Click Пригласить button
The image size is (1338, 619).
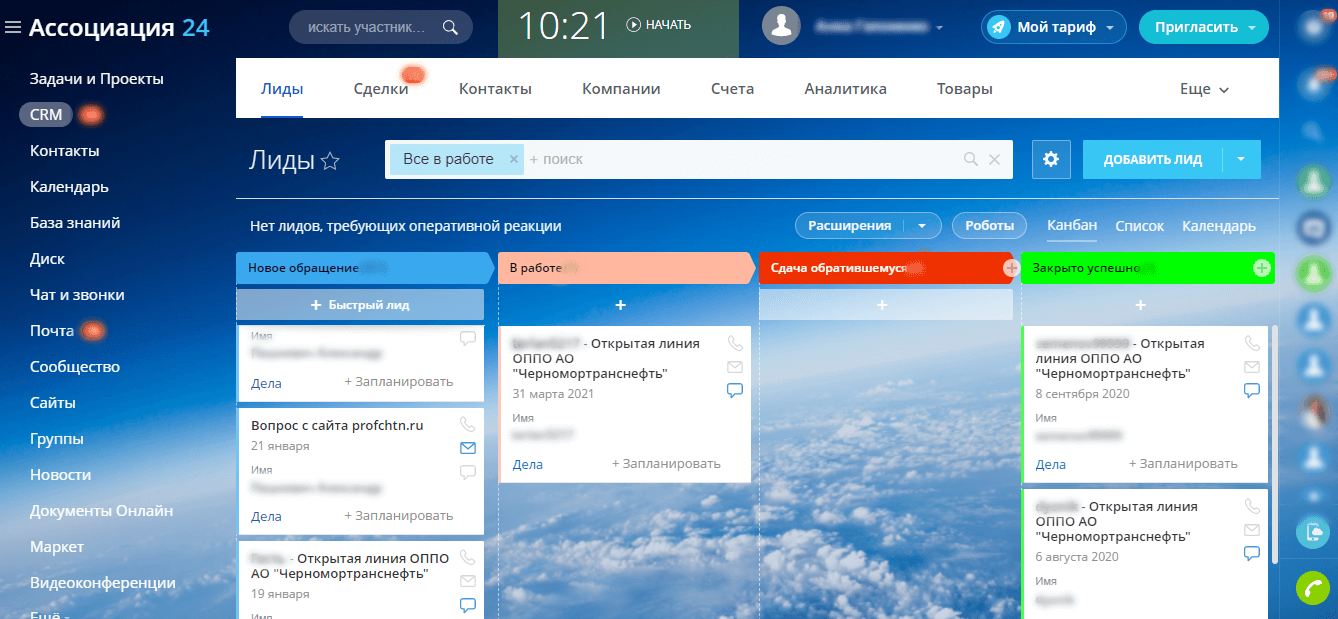[x=1195, y=27]
